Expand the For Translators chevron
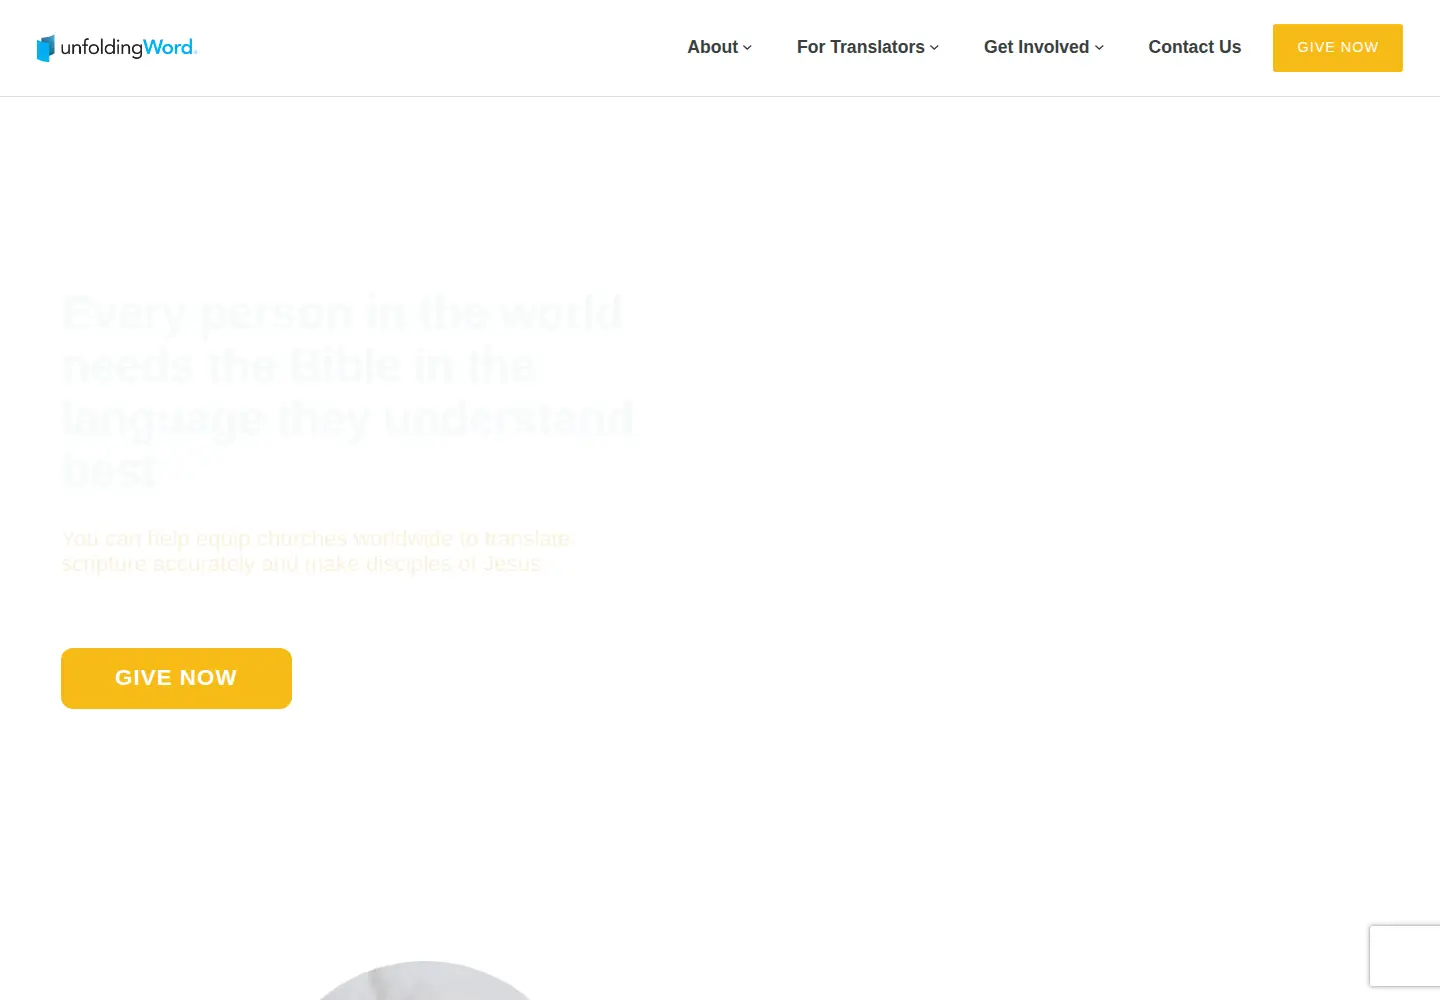Image resolution: width=1440 pixels, height=1000 pixels. tap(934, 48)
